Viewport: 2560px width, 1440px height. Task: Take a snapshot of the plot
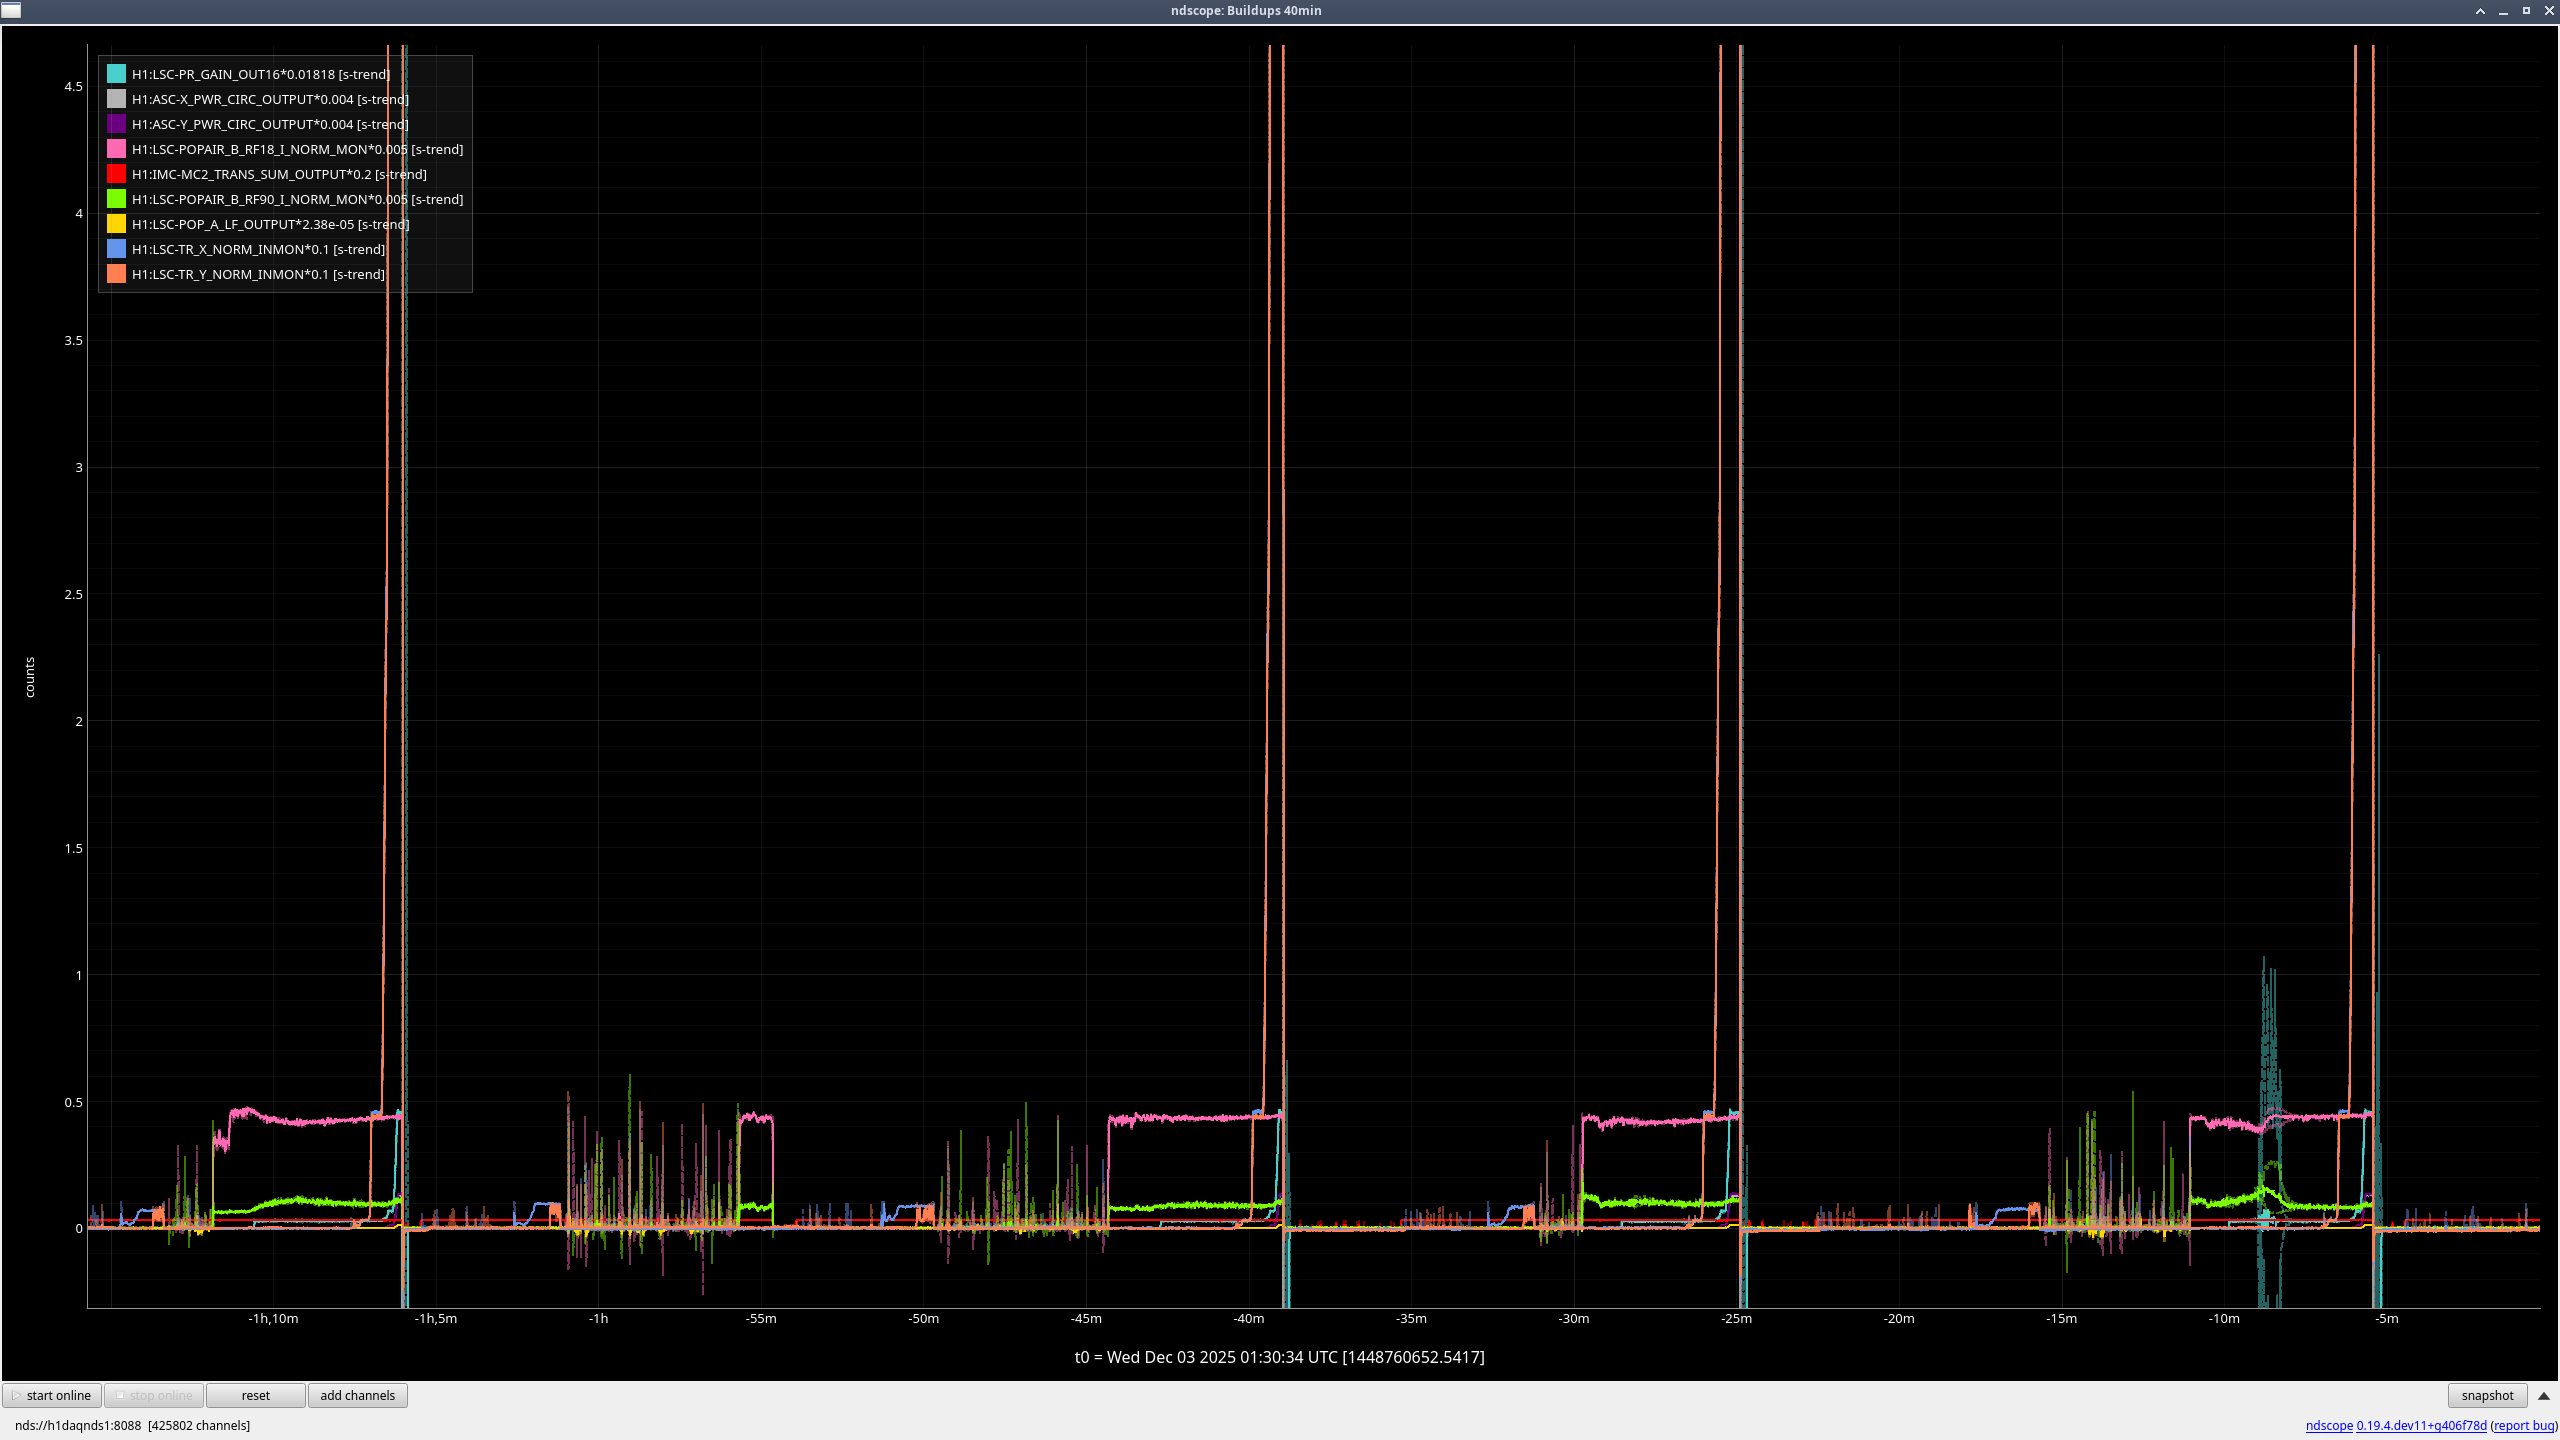click(2487, 1396)
